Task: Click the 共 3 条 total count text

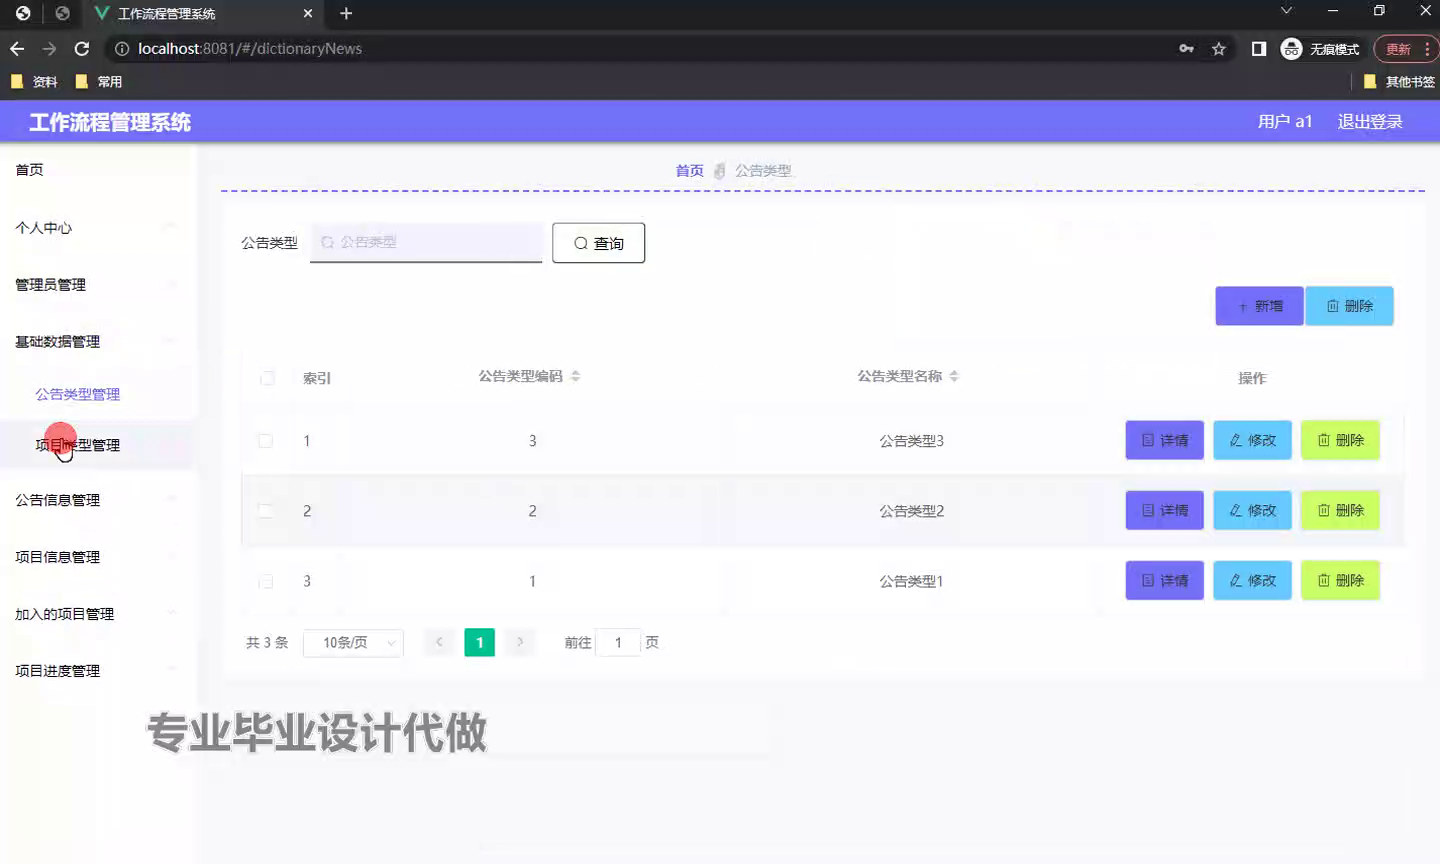Action: pyautogui.click(x=267, y=642)
